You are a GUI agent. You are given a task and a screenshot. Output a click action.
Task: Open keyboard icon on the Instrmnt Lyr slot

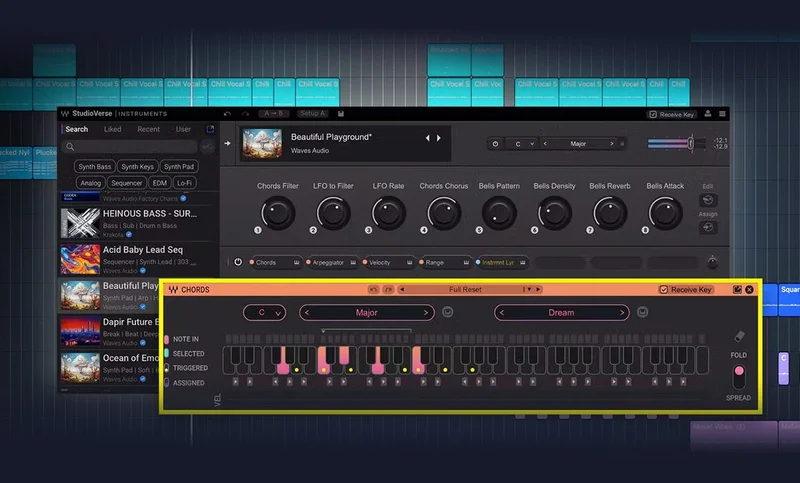coord(522,262)
